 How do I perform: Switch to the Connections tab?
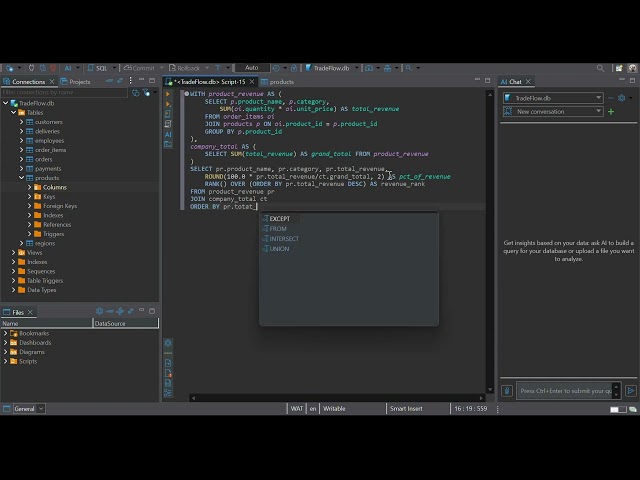28,82
